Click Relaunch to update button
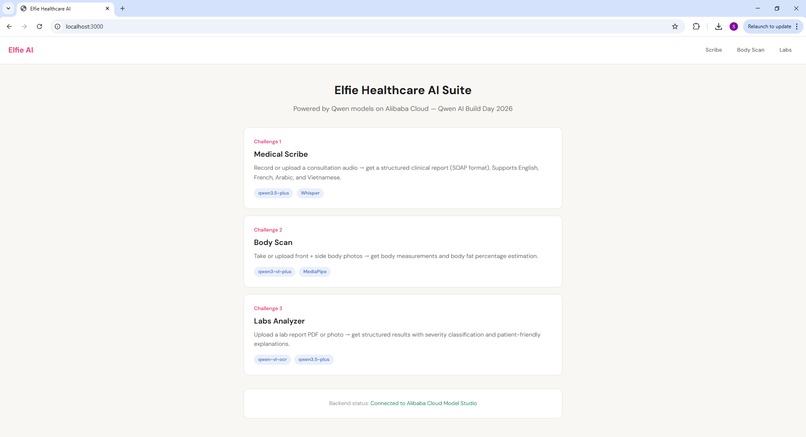 (x=769, y=26)
